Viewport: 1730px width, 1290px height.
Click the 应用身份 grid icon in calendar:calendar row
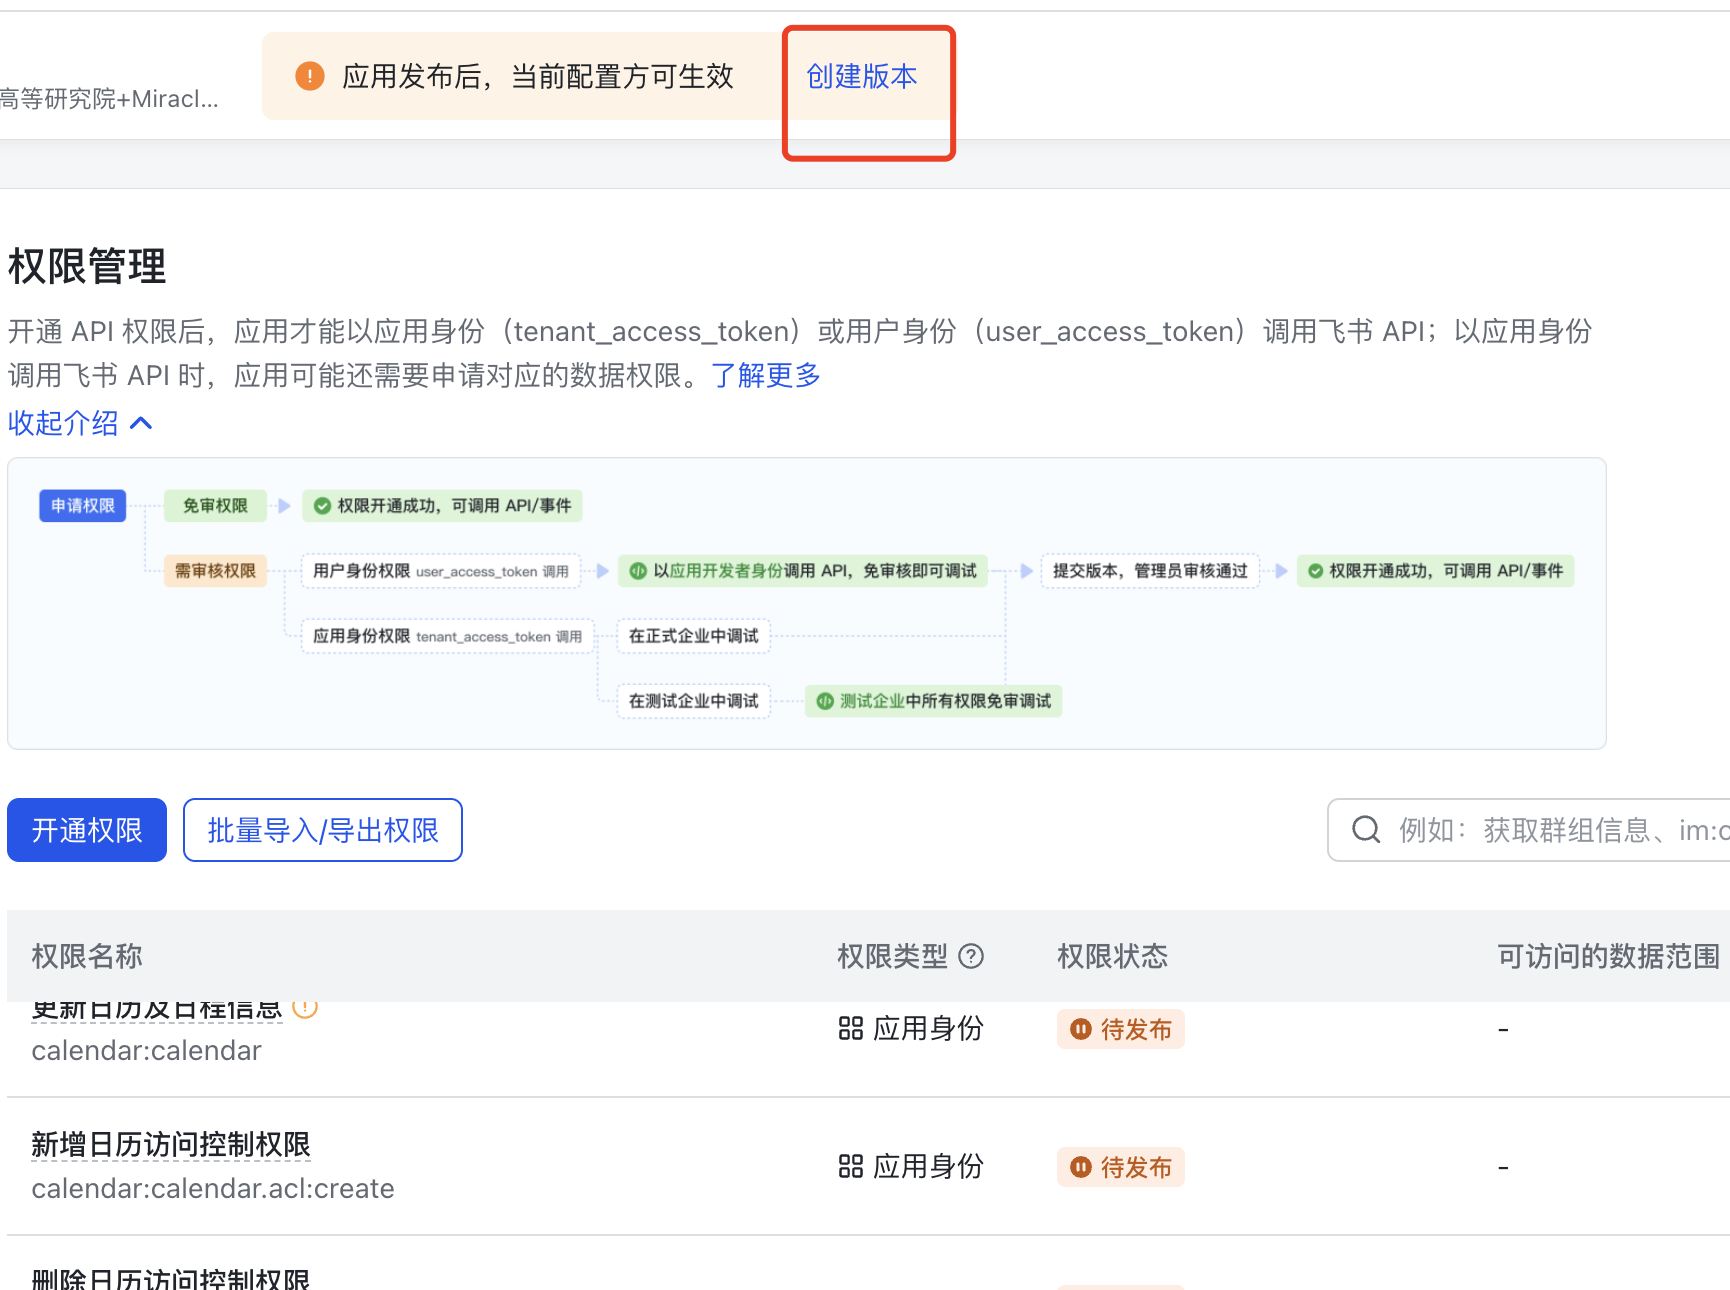[x=850, y=1029]
